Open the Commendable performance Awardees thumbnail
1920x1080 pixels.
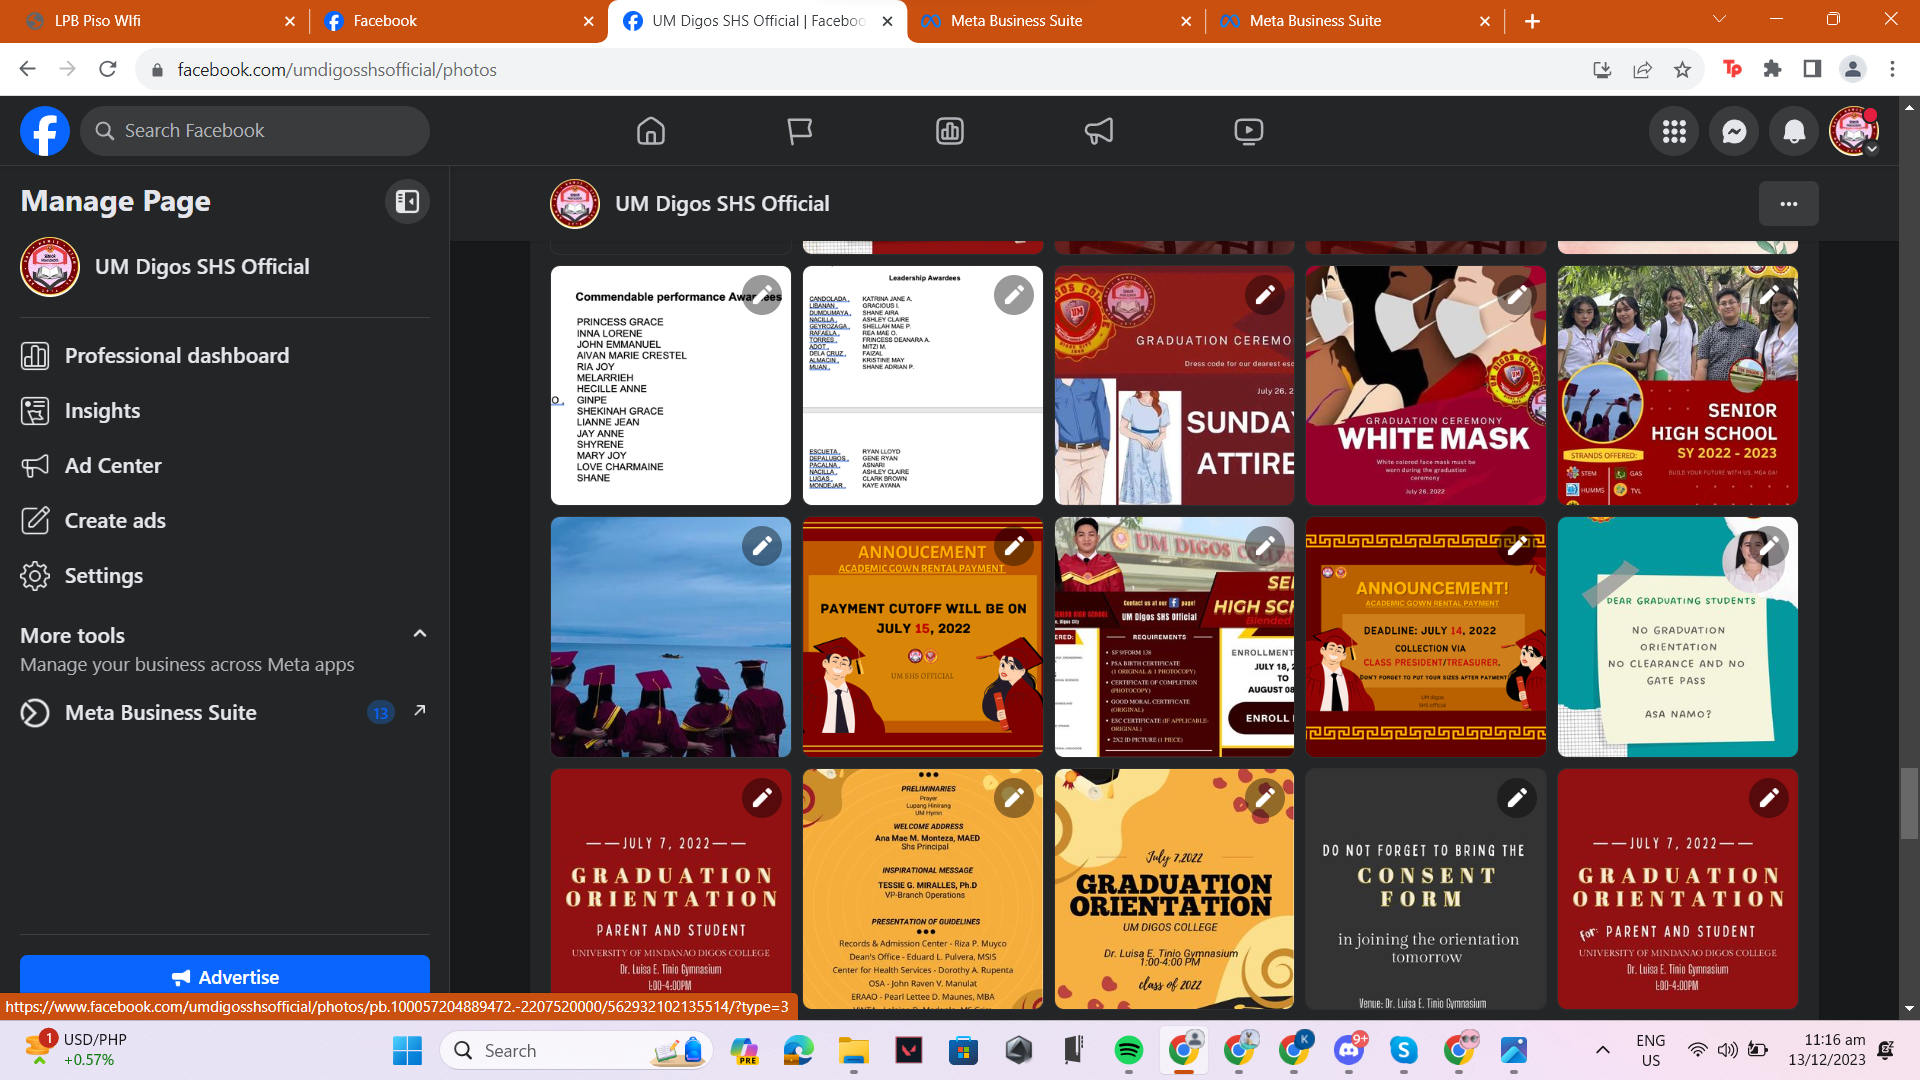pyautogui.click(x=671, y=385)
